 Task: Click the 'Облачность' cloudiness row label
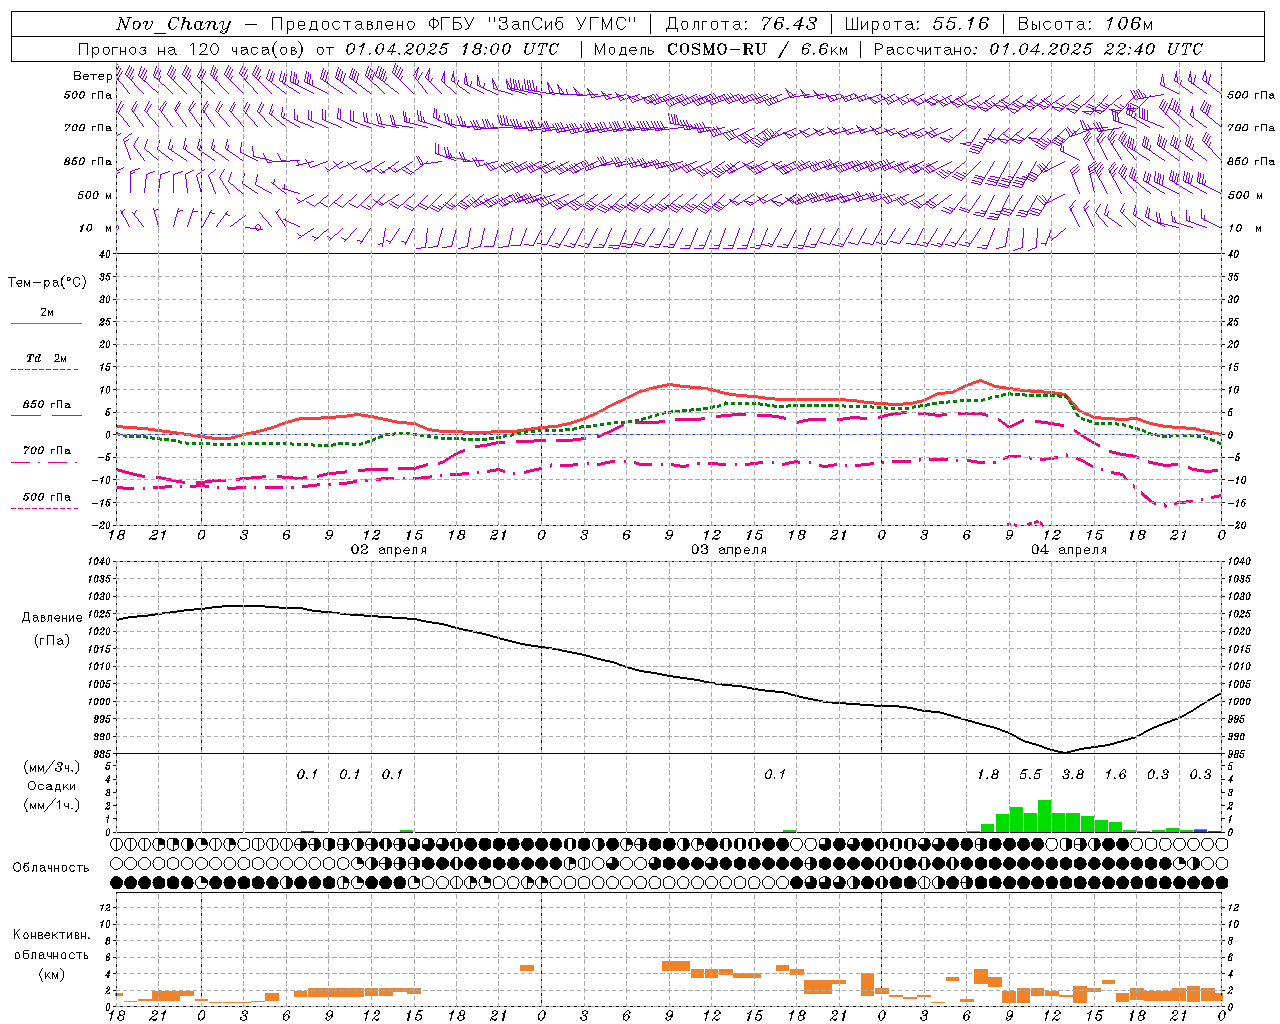pos(51,868)
